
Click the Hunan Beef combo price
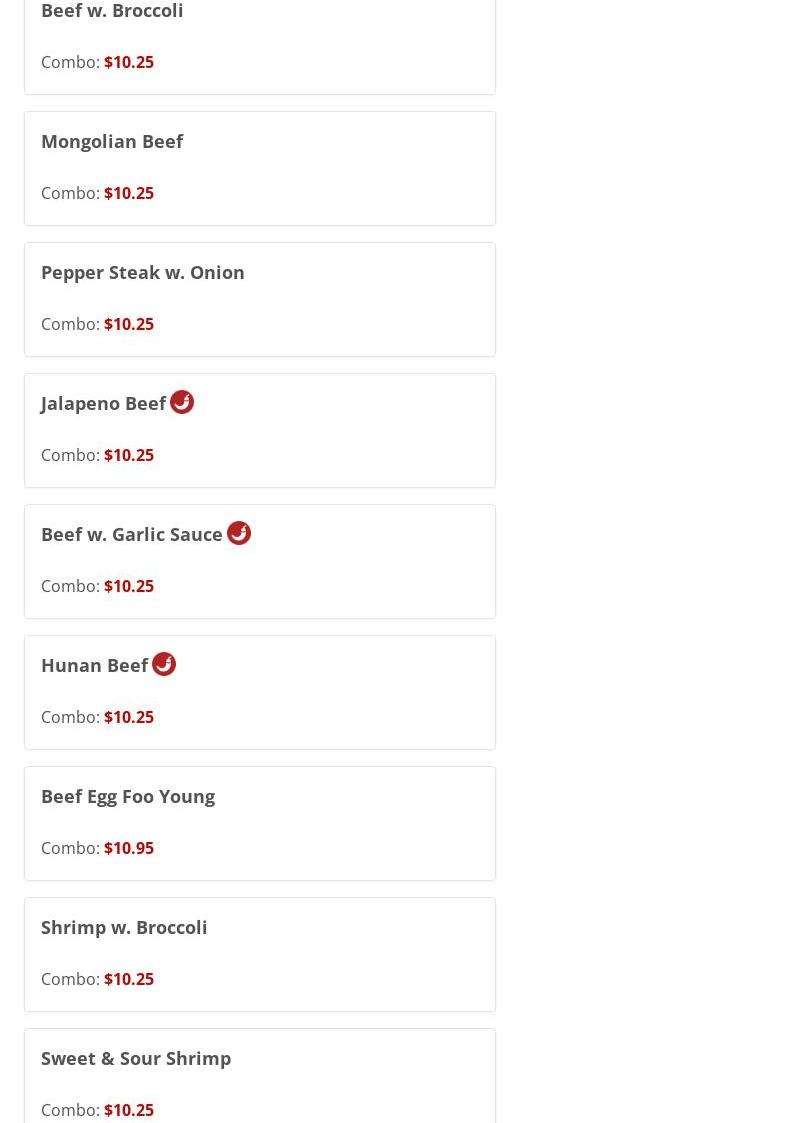pyautogui.click(x=129, y=717)
